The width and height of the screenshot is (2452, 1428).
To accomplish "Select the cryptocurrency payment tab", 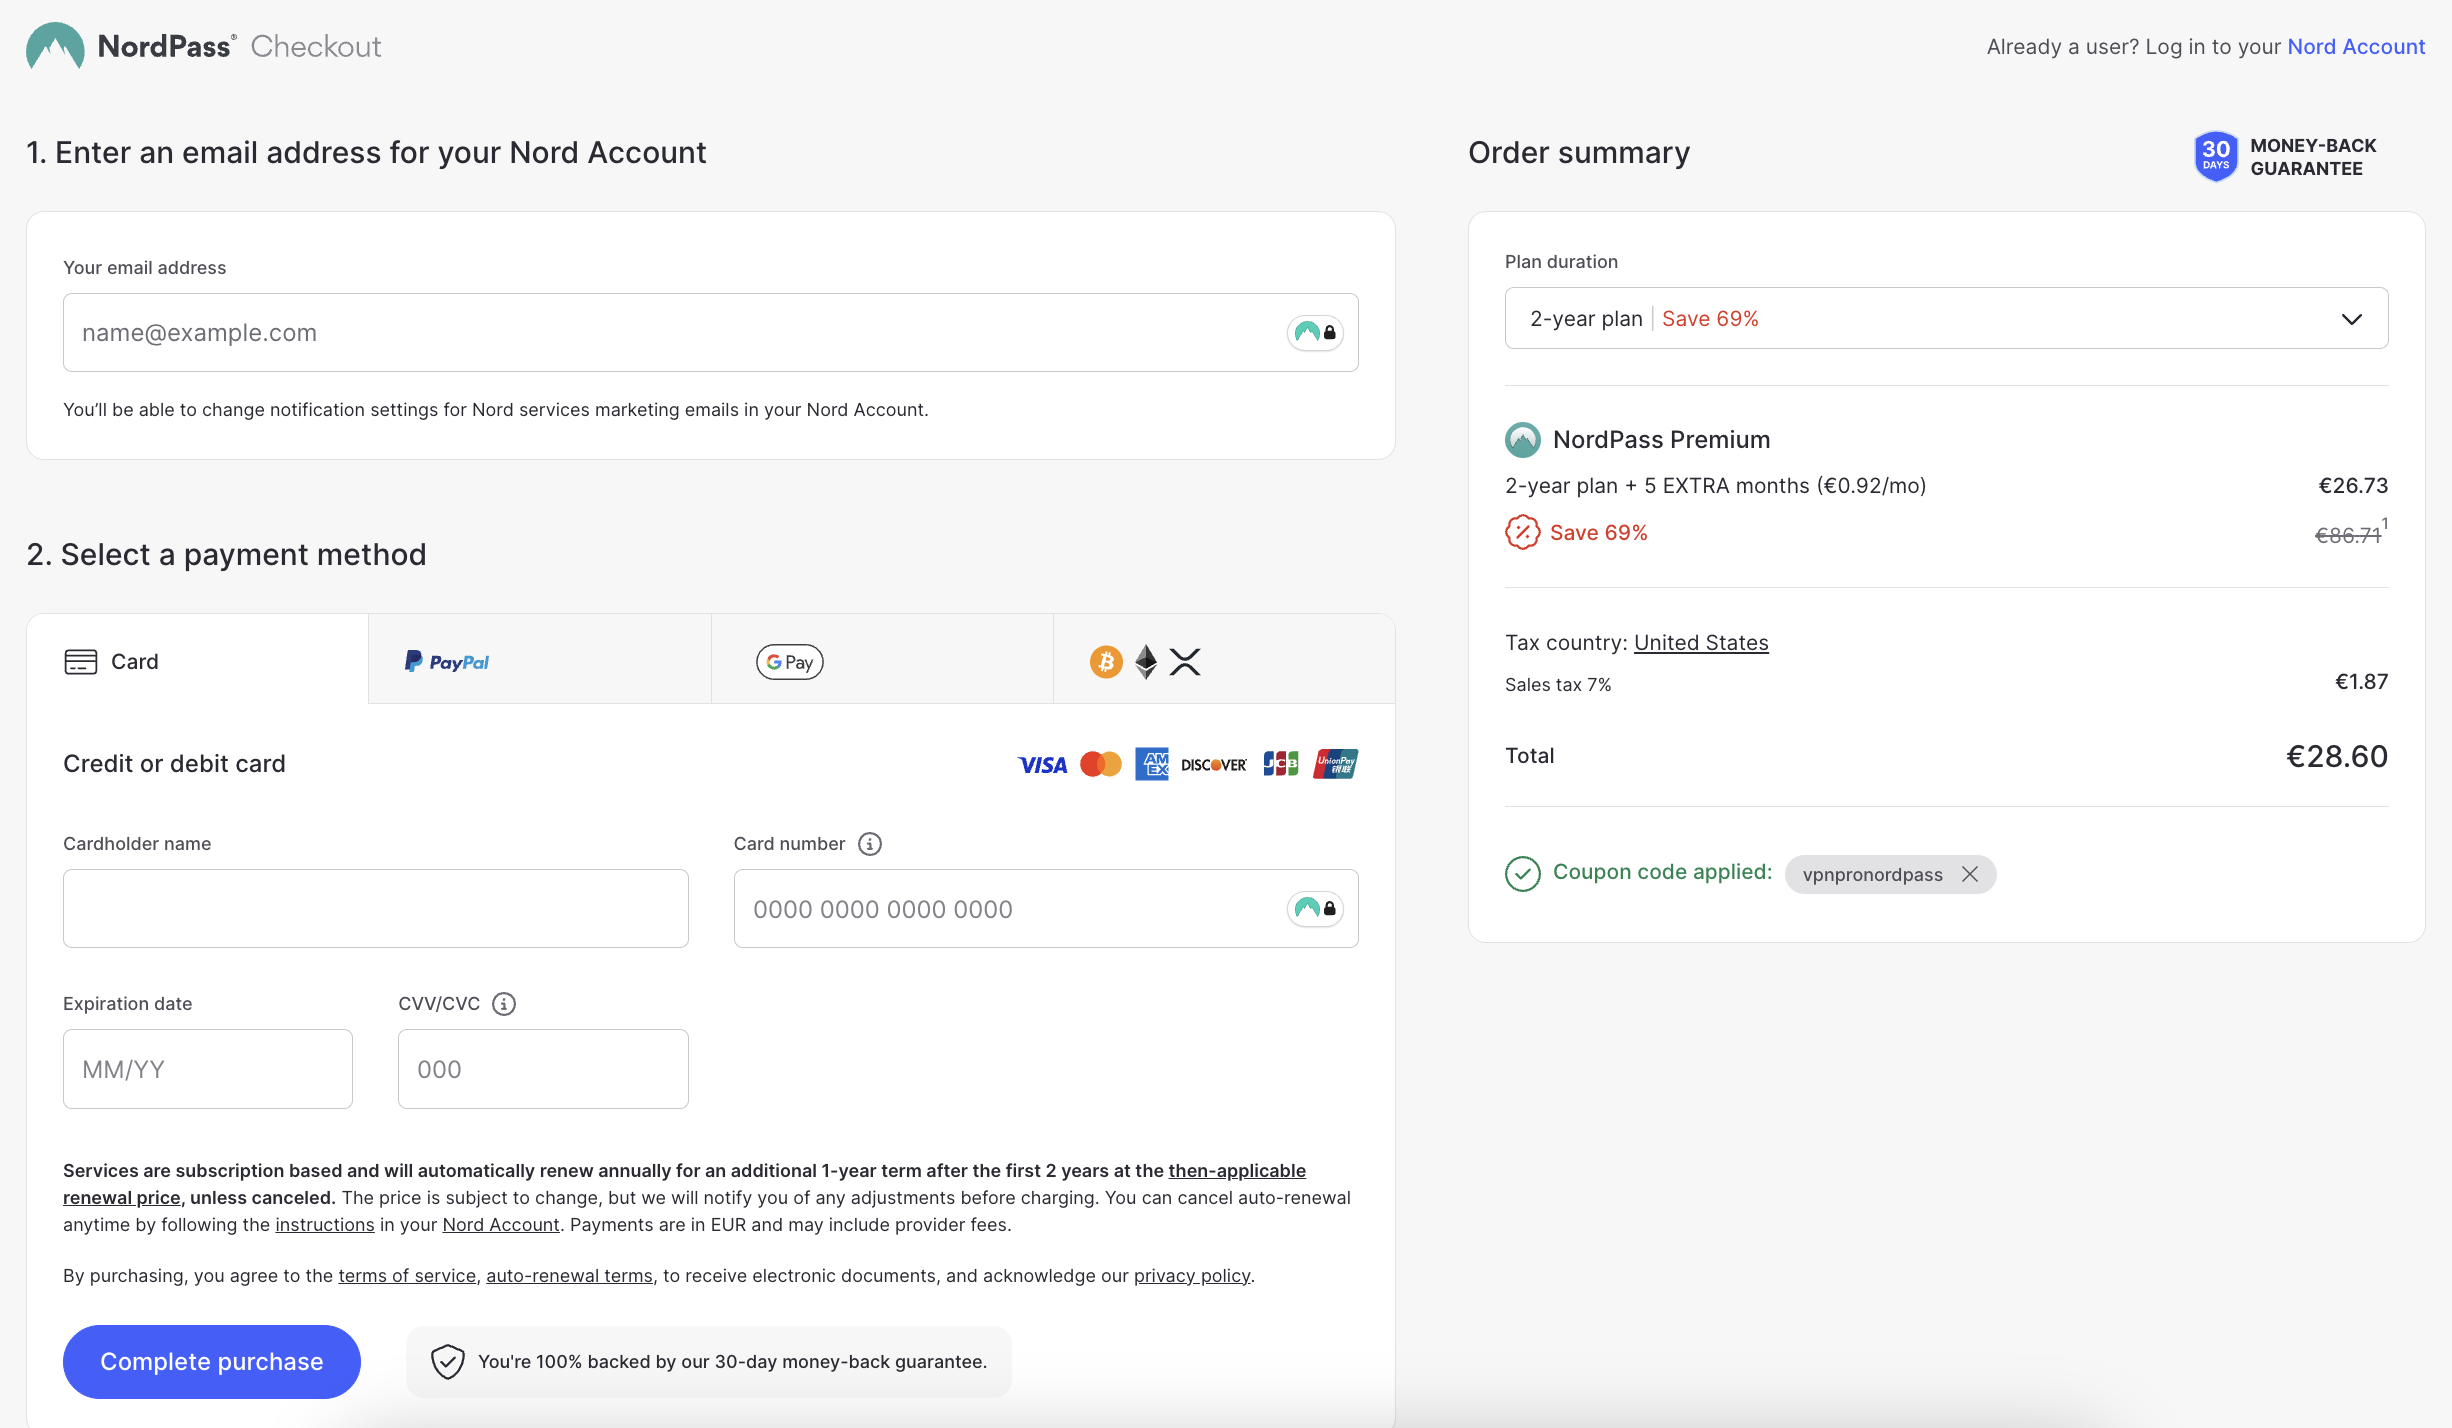I will [x=1224, y=659].
